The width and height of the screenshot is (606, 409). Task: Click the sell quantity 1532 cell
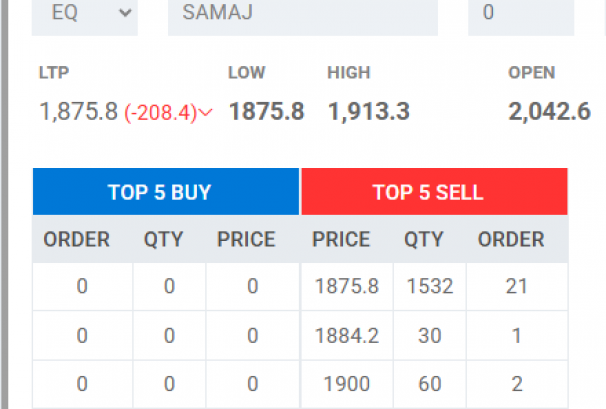[x=430, y=287]
